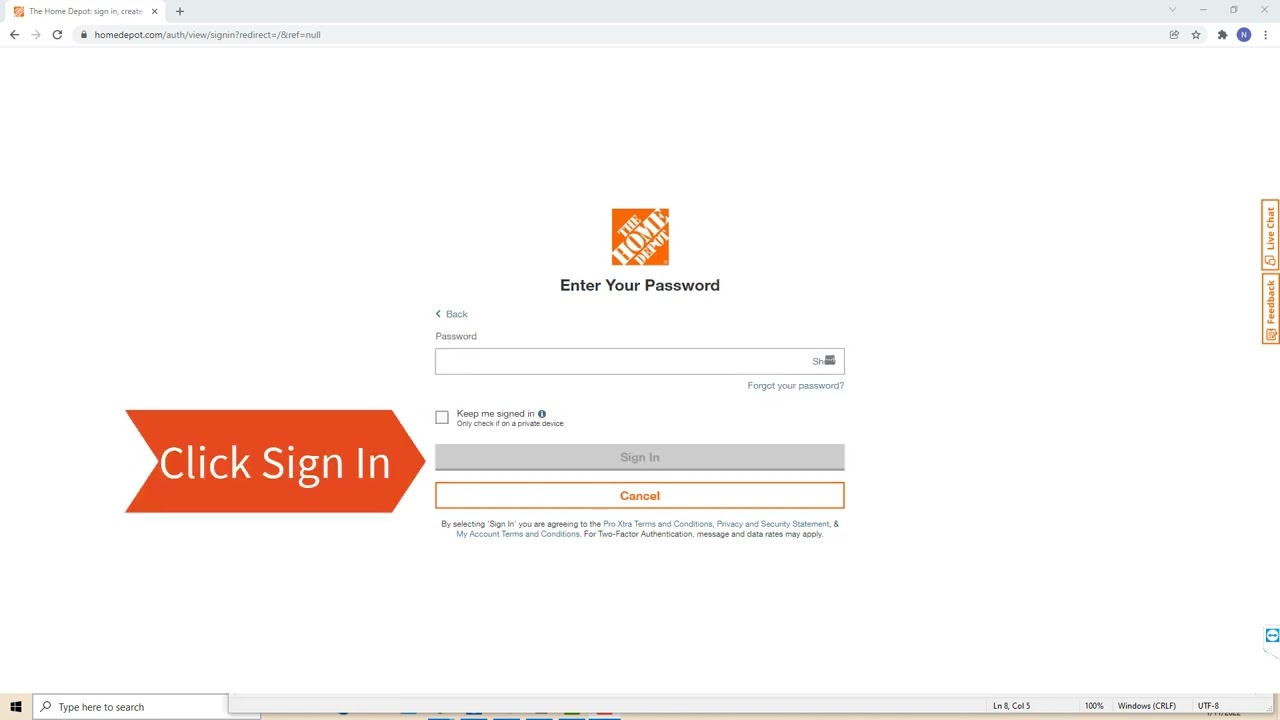The height and width of the screenshot is (720, 1280).
Task: Open the Feedback side tab
Action: (x=1271, y=308)
